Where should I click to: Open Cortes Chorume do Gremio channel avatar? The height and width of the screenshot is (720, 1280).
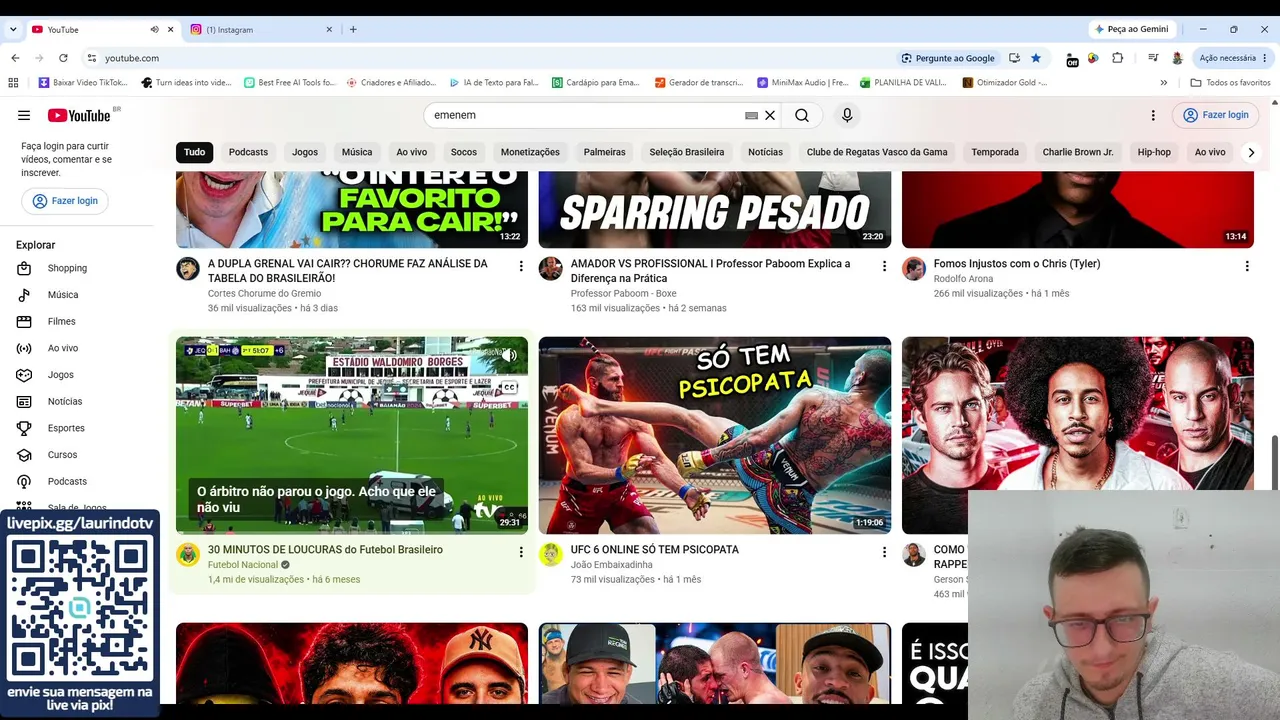click(188, 268)
